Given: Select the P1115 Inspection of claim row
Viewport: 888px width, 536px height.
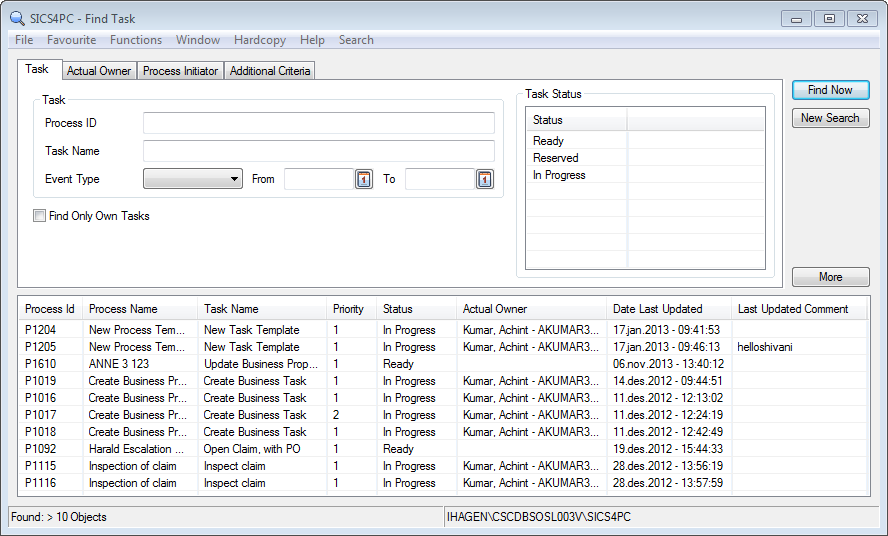Looking at the screenshot, I should (443, 466).
